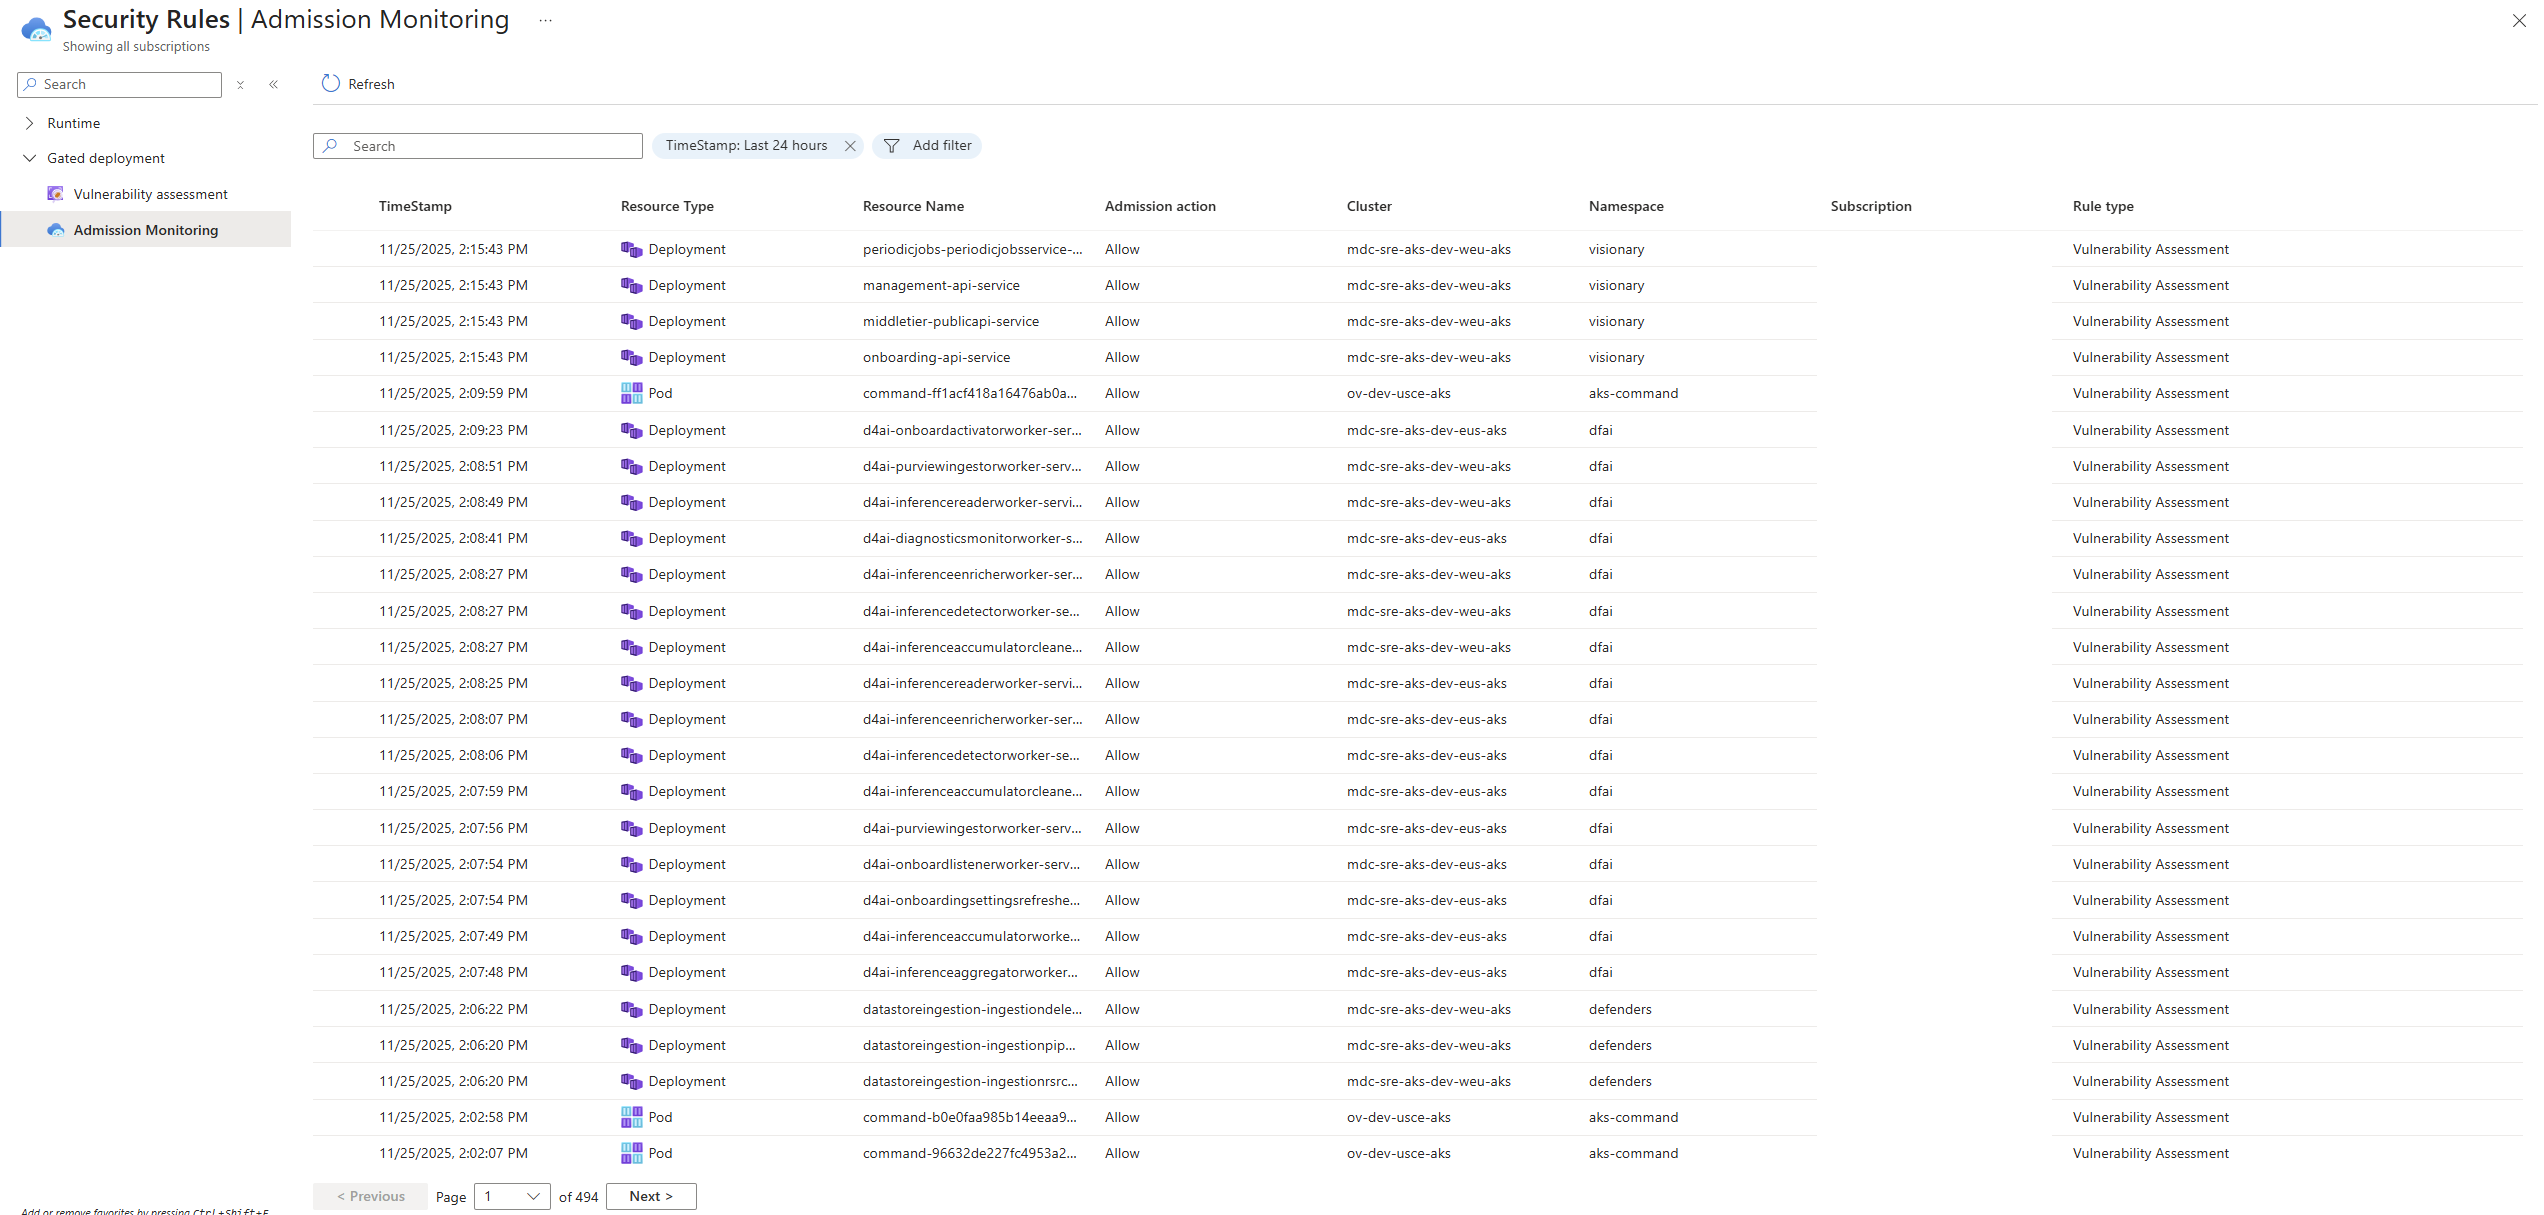Sort by Admission action column header
2544x1215 pixels.
[1160, 206]
